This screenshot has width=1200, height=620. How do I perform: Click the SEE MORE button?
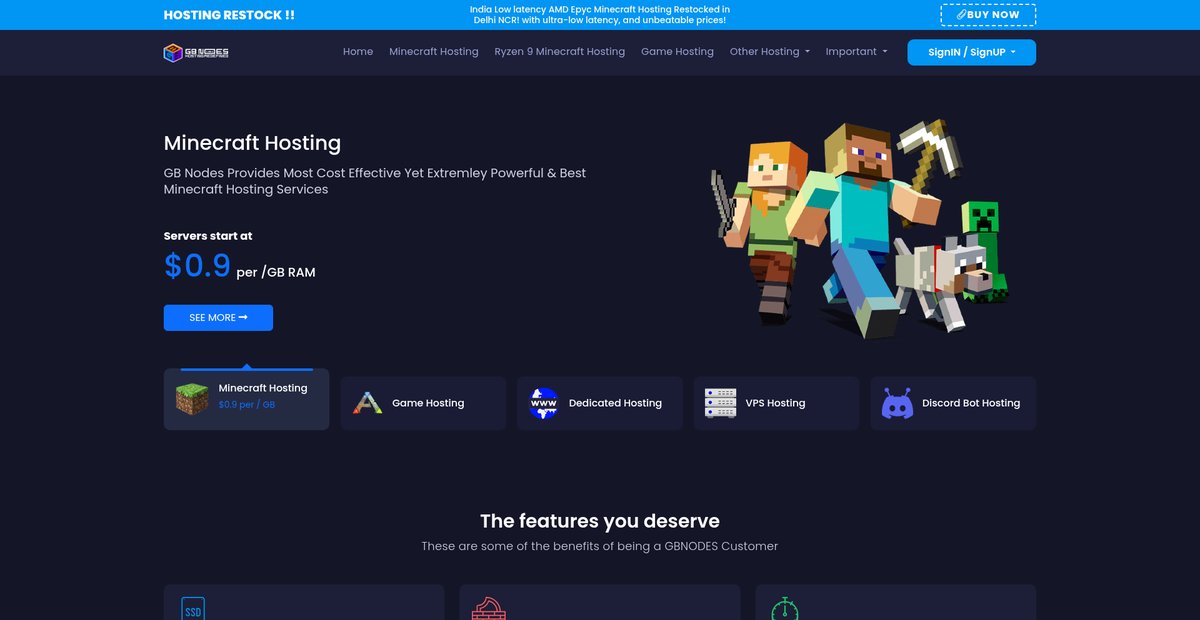pos(218,318)
